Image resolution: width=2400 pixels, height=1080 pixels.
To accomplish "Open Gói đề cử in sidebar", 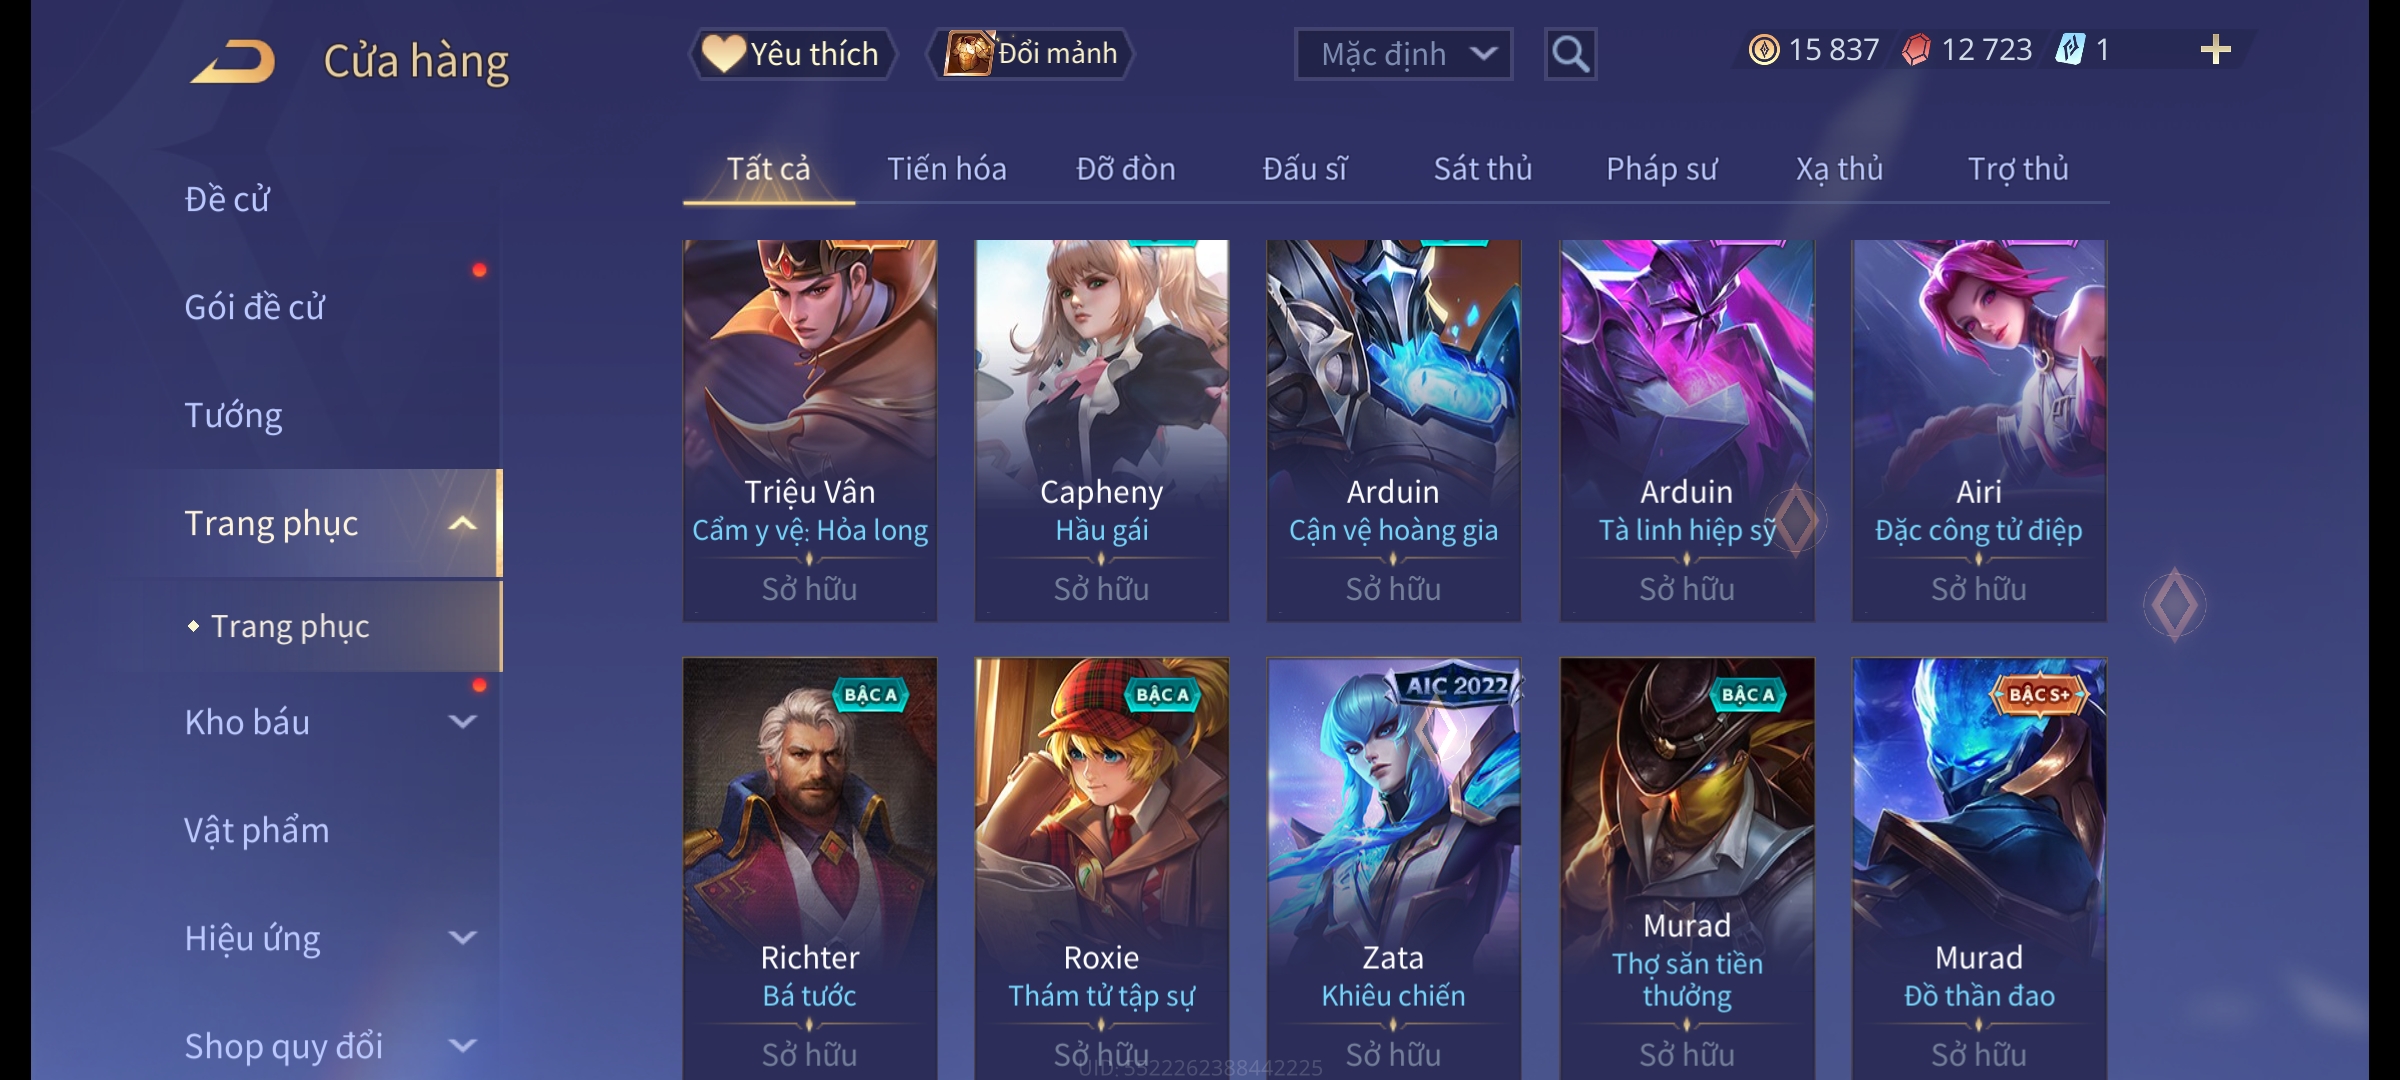I will pyautogui.click(x=254, y=307).
